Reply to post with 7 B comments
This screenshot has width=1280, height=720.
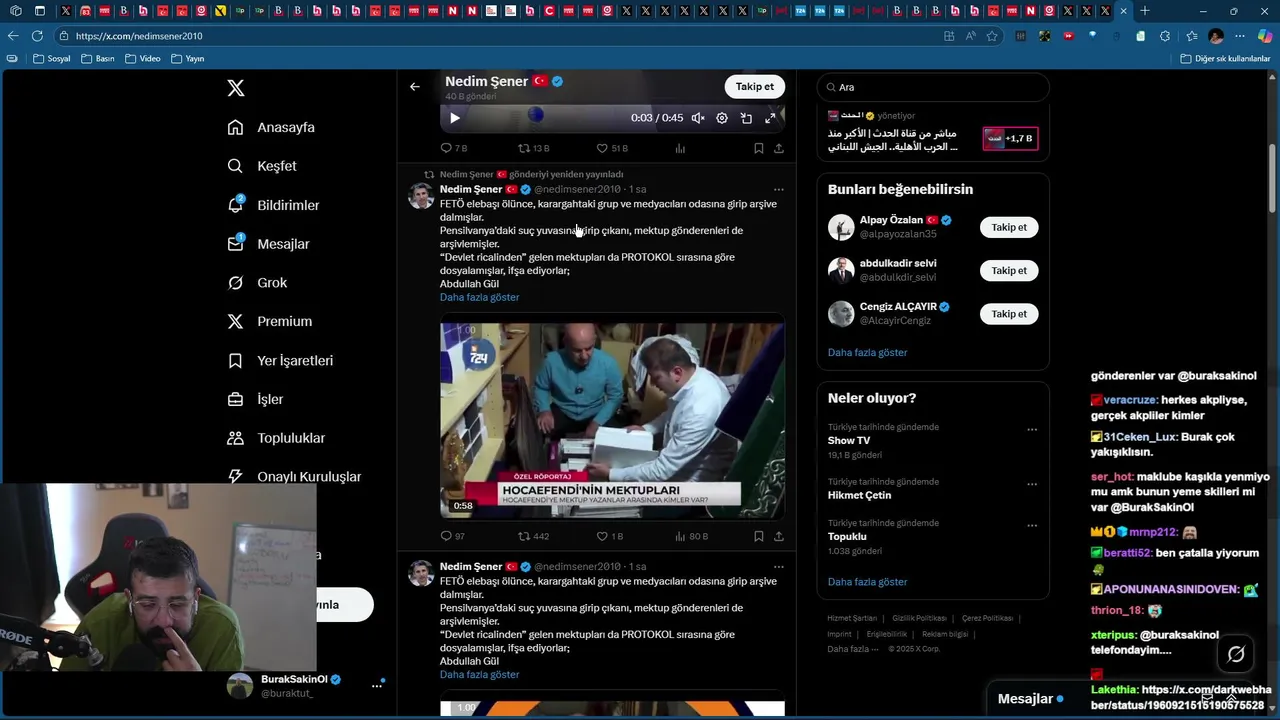(453, 148)
